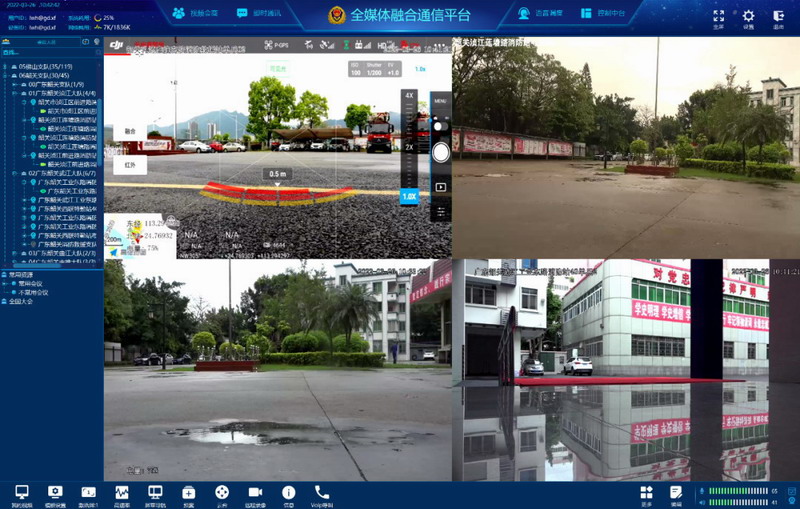
Task: Open the camera adjustment sliders icon
Action: [440, 212]
